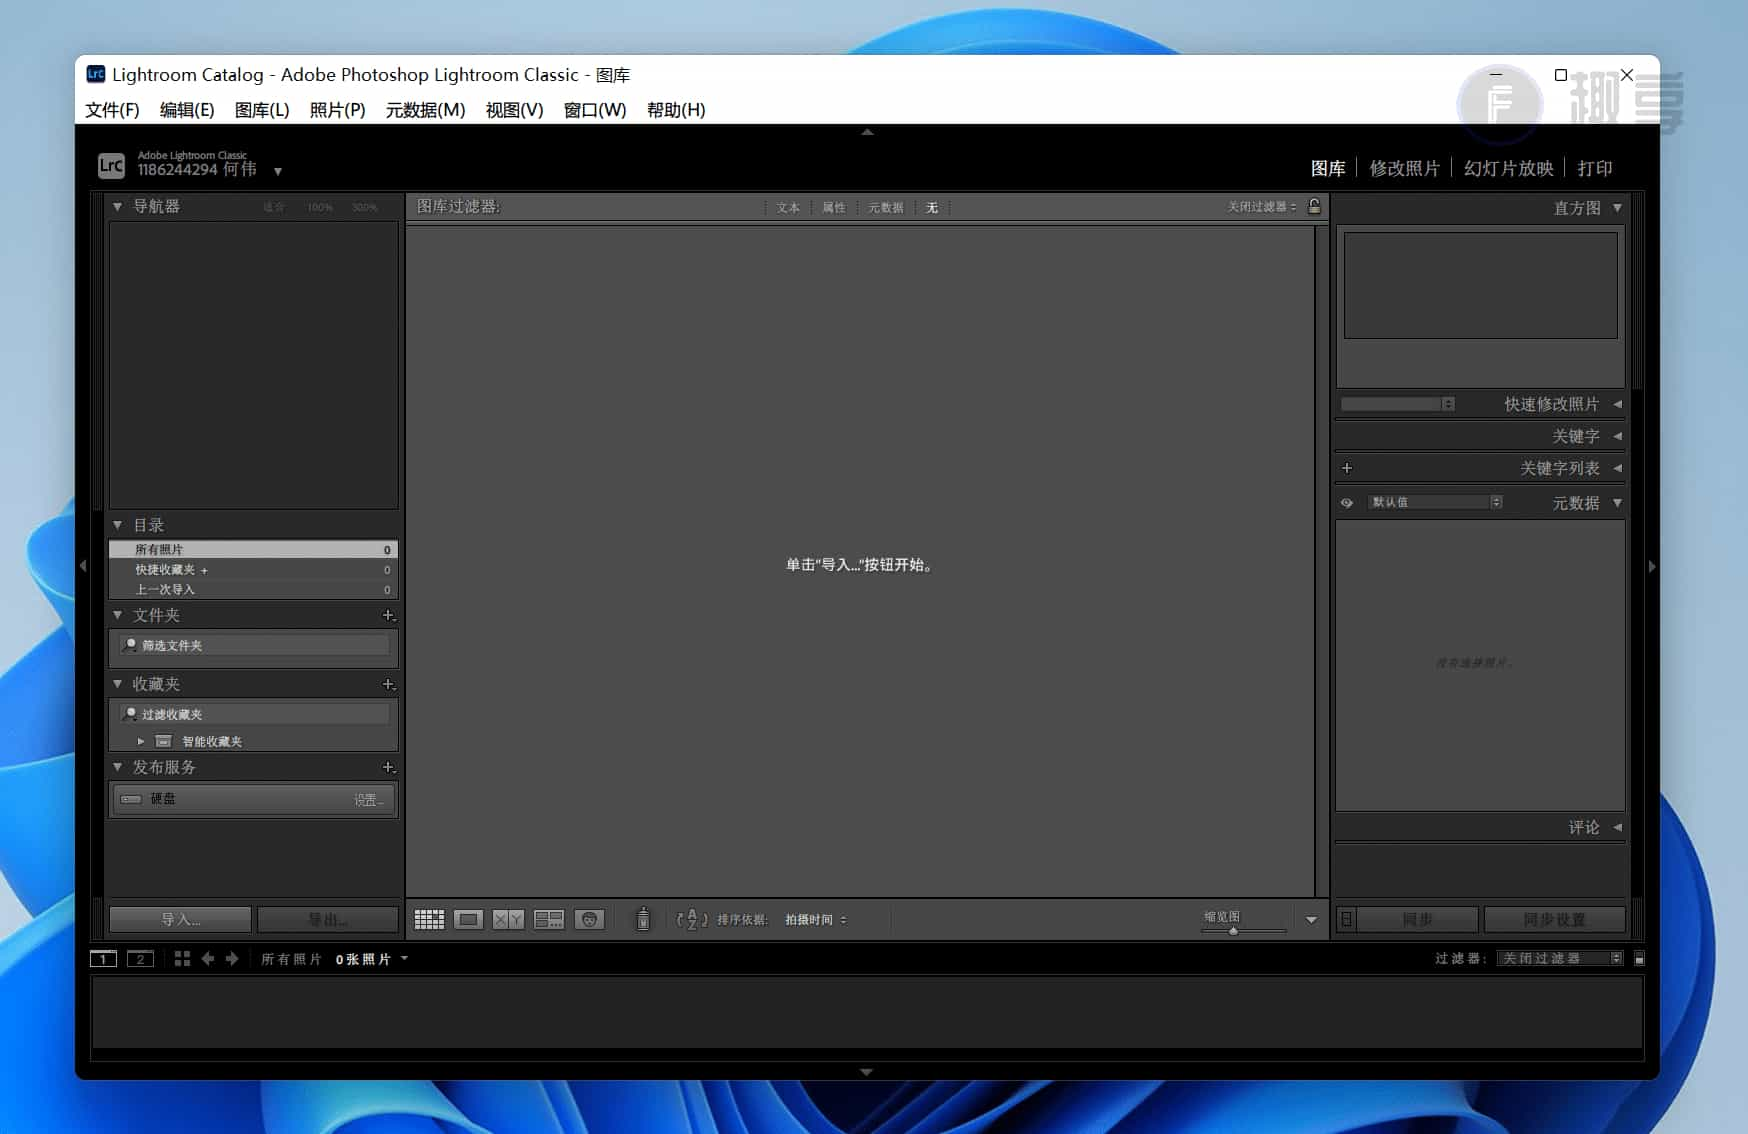The height and width of the screenshot is (1134, 1748).
Task: Collapse the 目录 panel
Action: 117,525
